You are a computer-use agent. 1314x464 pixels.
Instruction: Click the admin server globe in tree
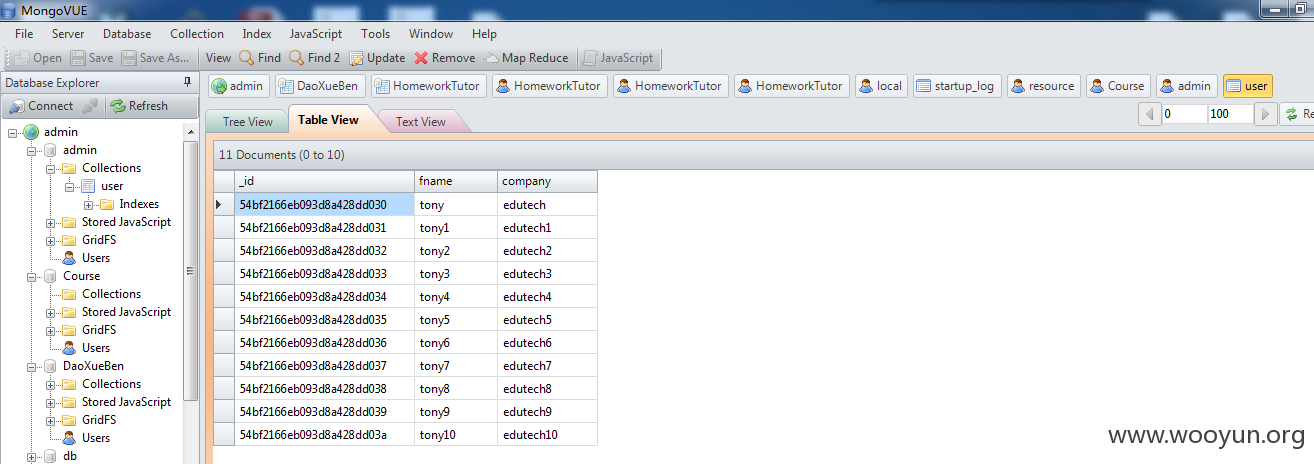32,132
